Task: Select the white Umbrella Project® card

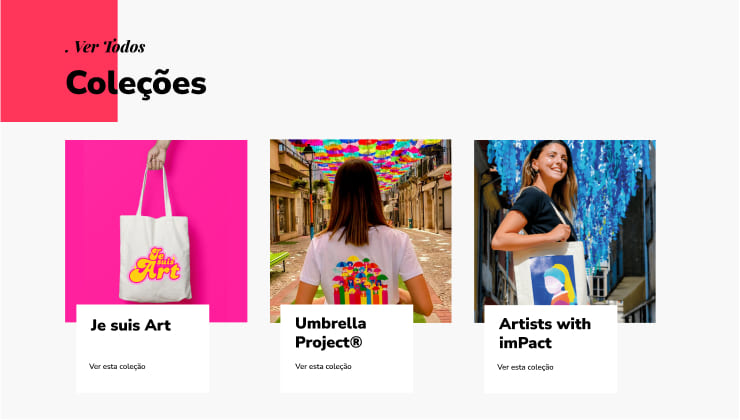Action: (x=347, y=349)
